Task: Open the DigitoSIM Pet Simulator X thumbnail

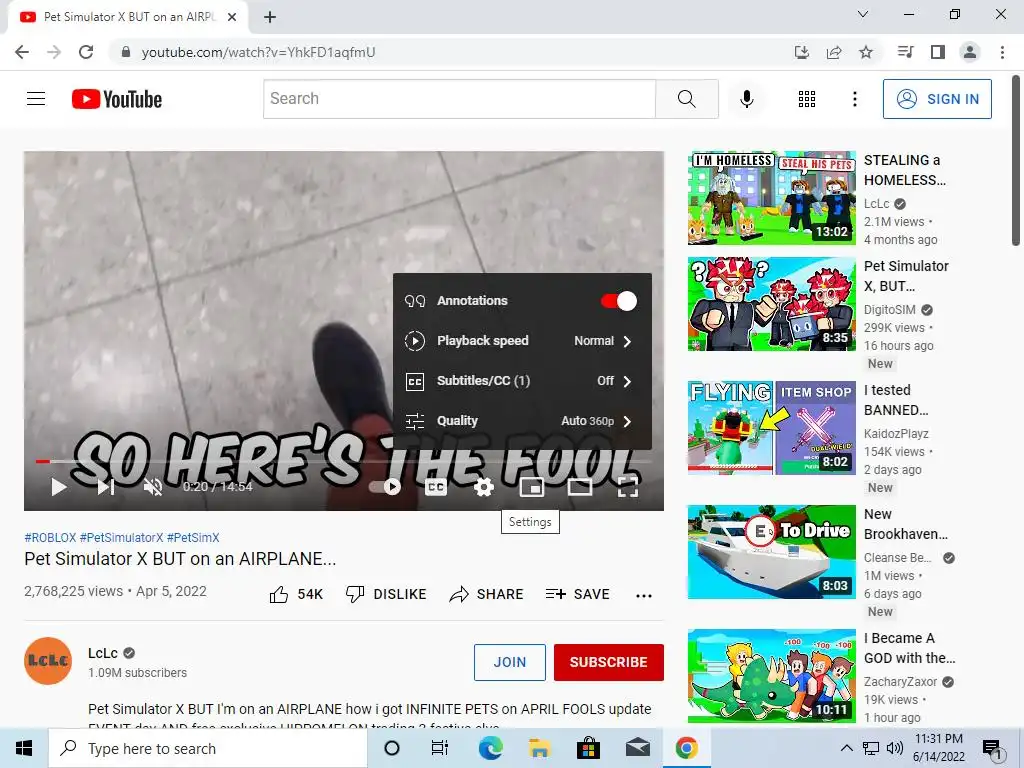Action: tap(771, 304)
